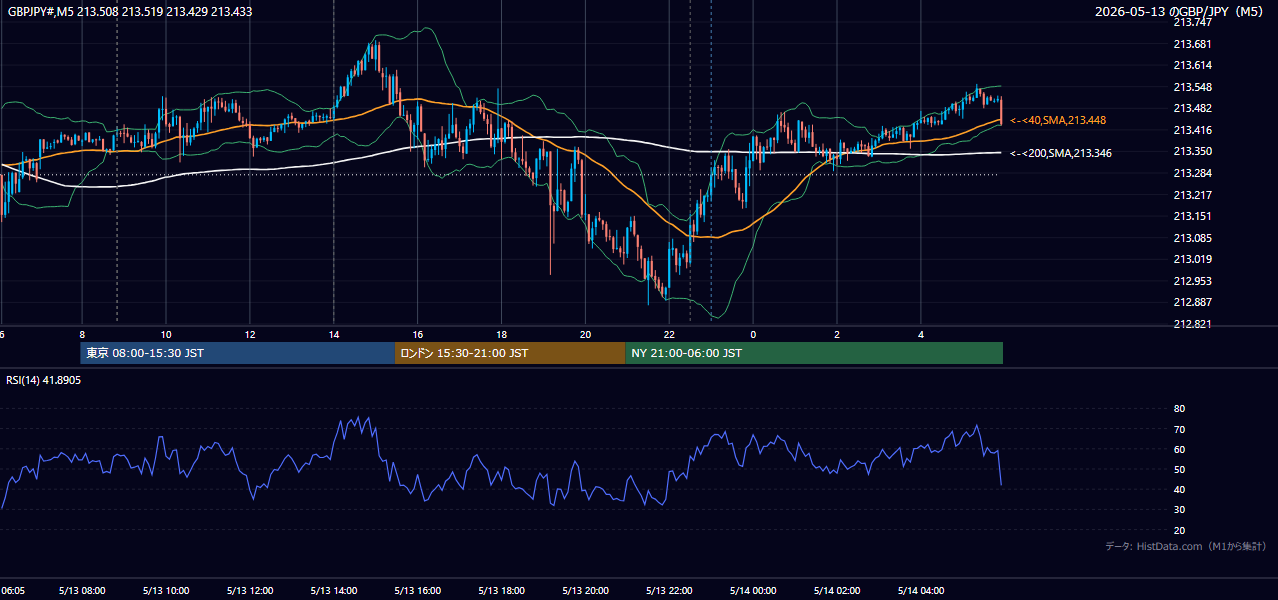The image size is (1278, 600).
Task: Click price level 213.416 on axis
Action: 1192,130
